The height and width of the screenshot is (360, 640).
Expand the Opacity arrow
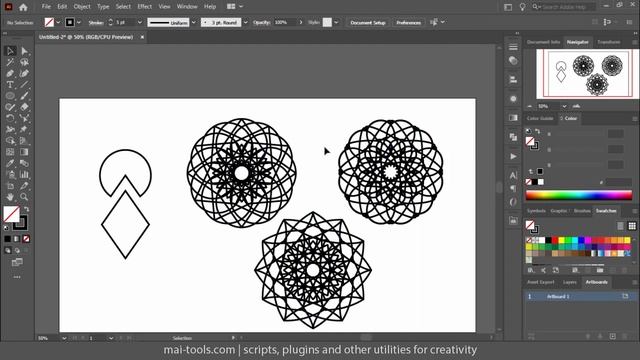tap(301, 22)
